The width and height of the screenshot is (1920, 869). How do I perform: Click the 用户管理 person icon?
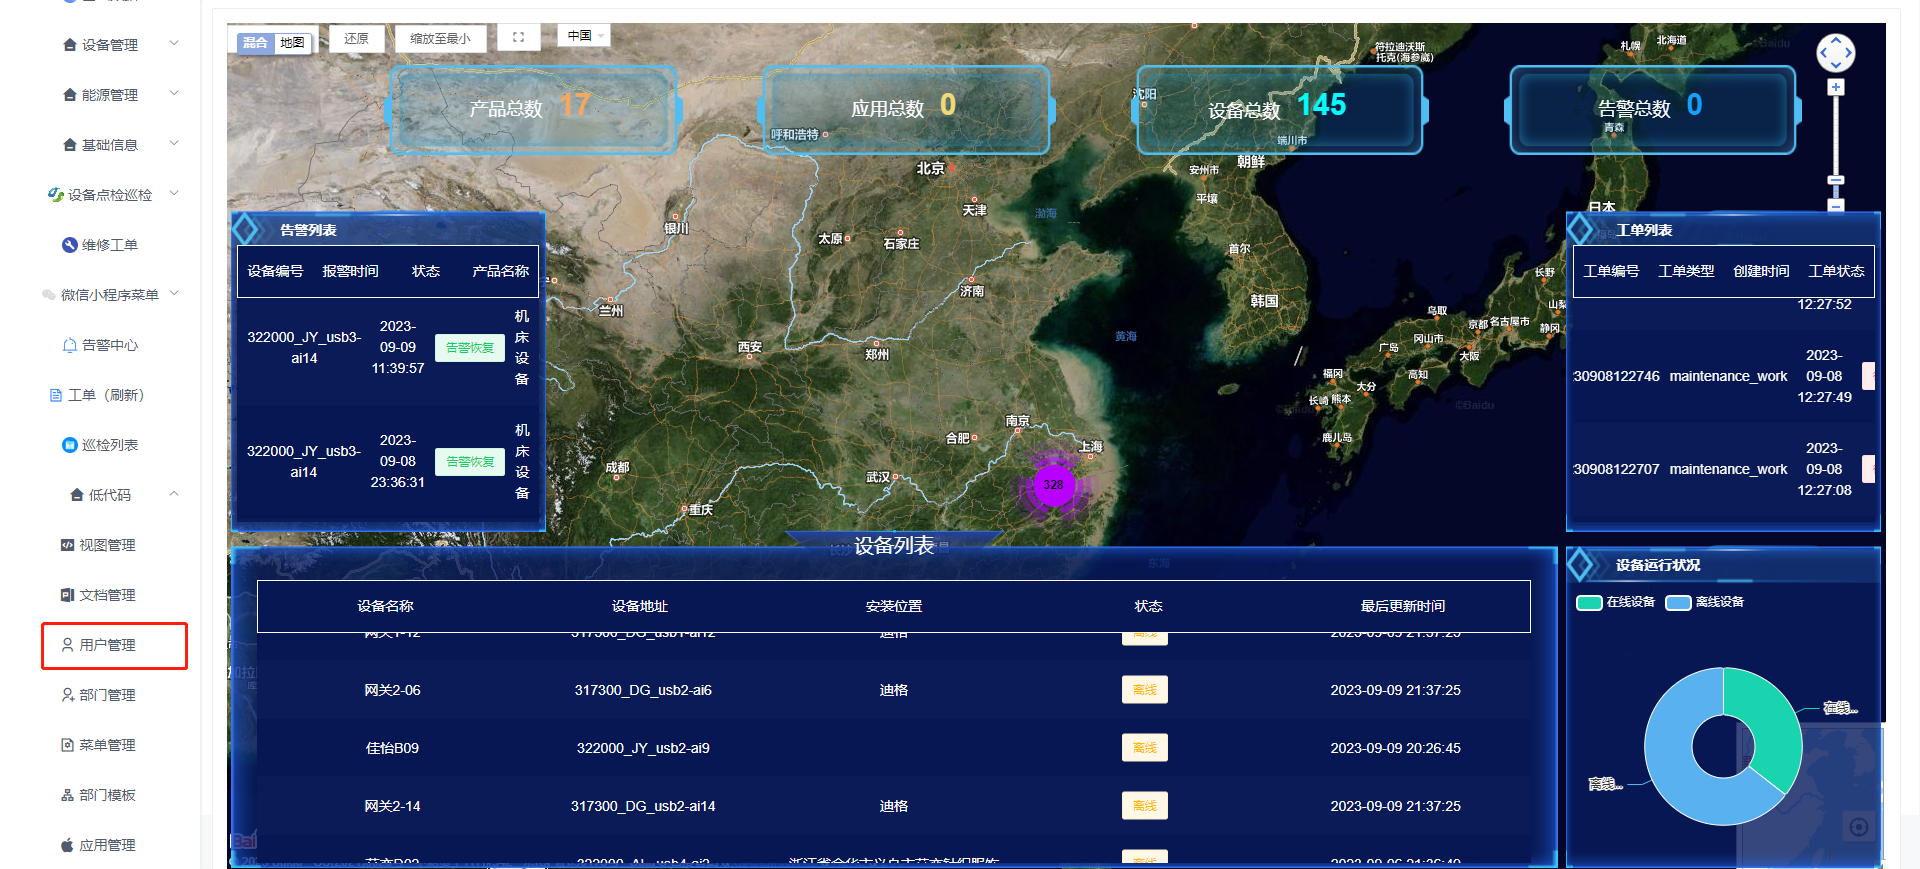(67, 645)
